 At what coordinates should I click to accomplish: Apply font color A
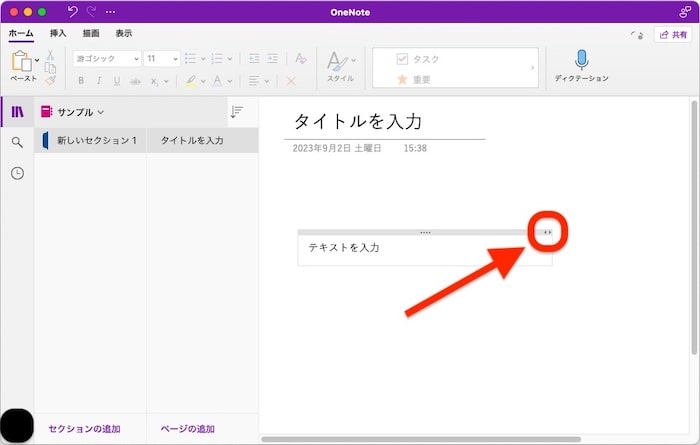click(x=217, y=81)
